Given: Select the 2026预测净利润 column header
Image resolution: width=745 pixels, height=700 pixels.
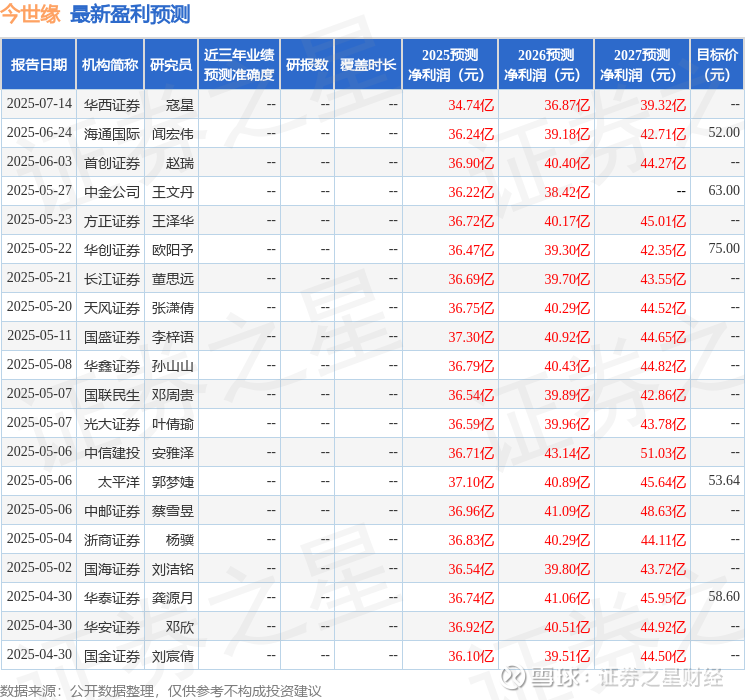Looking at the screenshot, I should click(546, 65).
